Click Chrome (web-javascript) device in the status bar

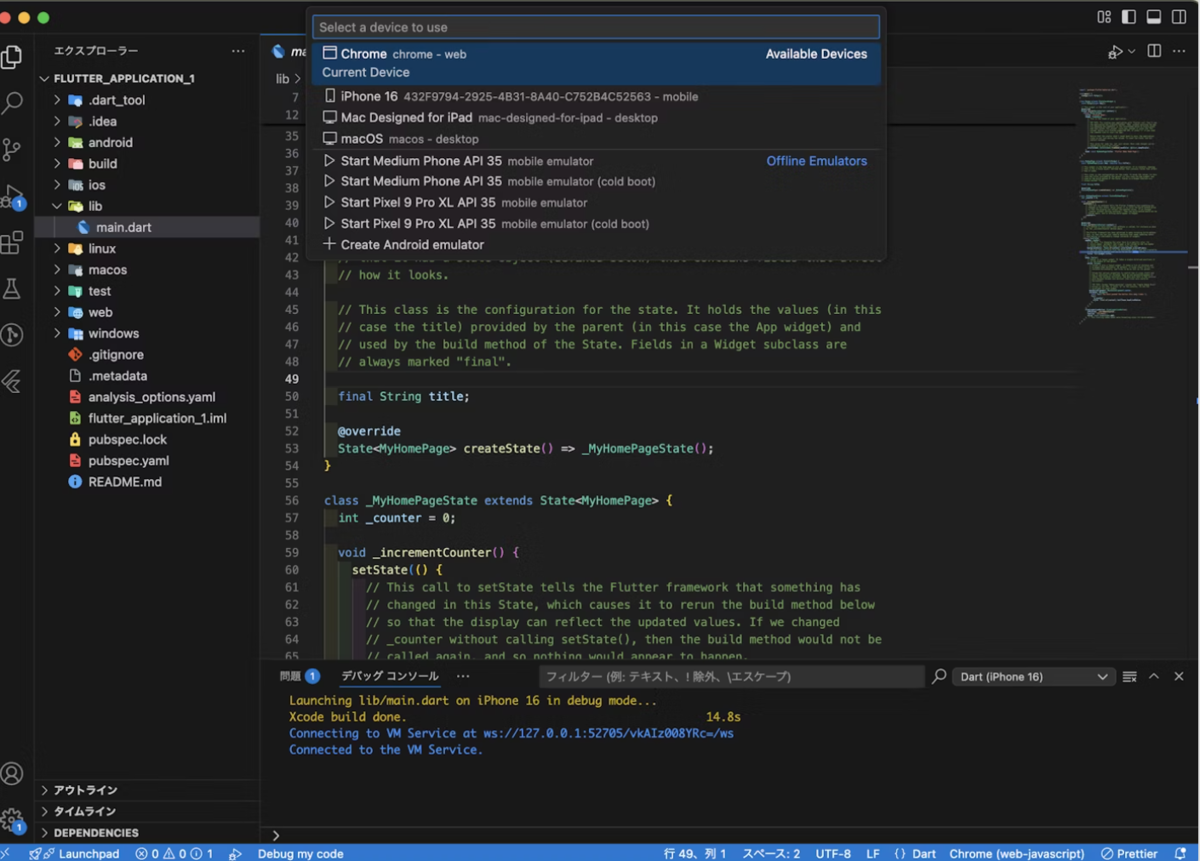tap(1017, 854)
